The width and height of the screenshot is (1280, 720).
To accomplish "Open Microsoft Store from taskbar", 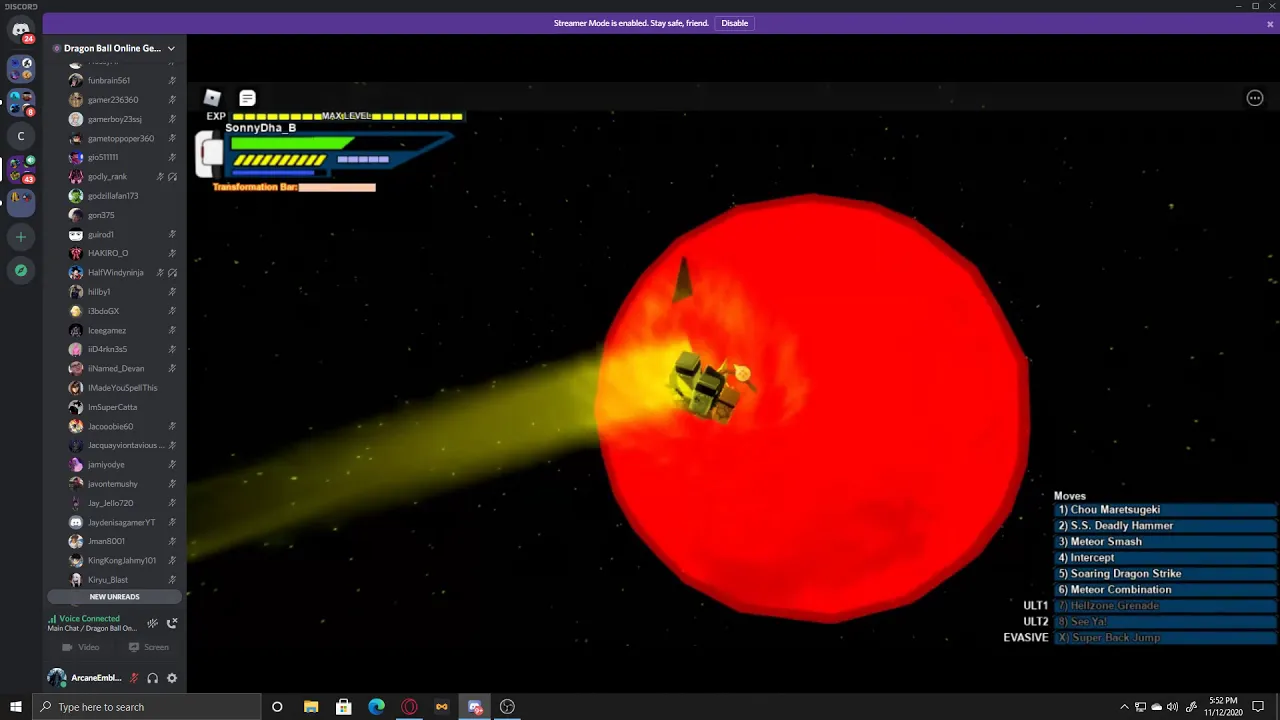I will coord(344,707).
